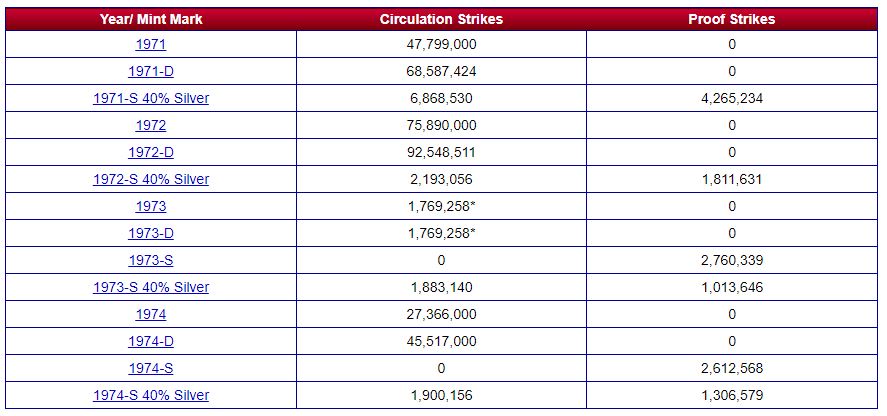Click the 1,769,258* value in 1973 row
This screenshot has width=887, height=416.
(441, 207)
